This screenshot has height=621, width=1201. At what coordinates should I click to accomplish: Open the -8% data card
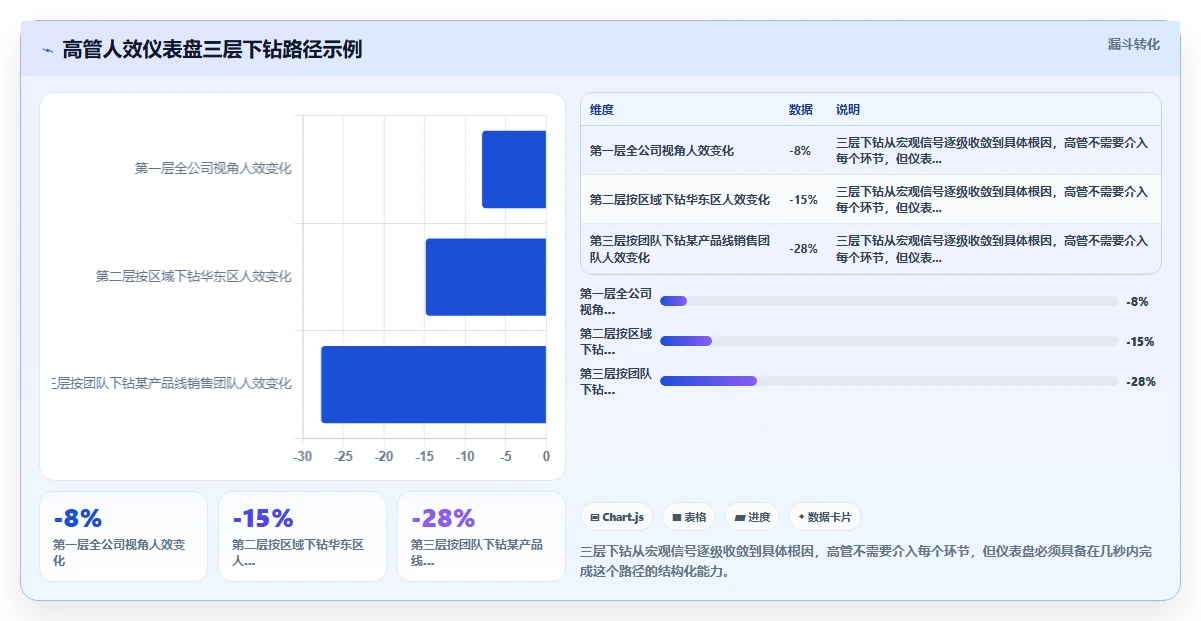point(123,536)
